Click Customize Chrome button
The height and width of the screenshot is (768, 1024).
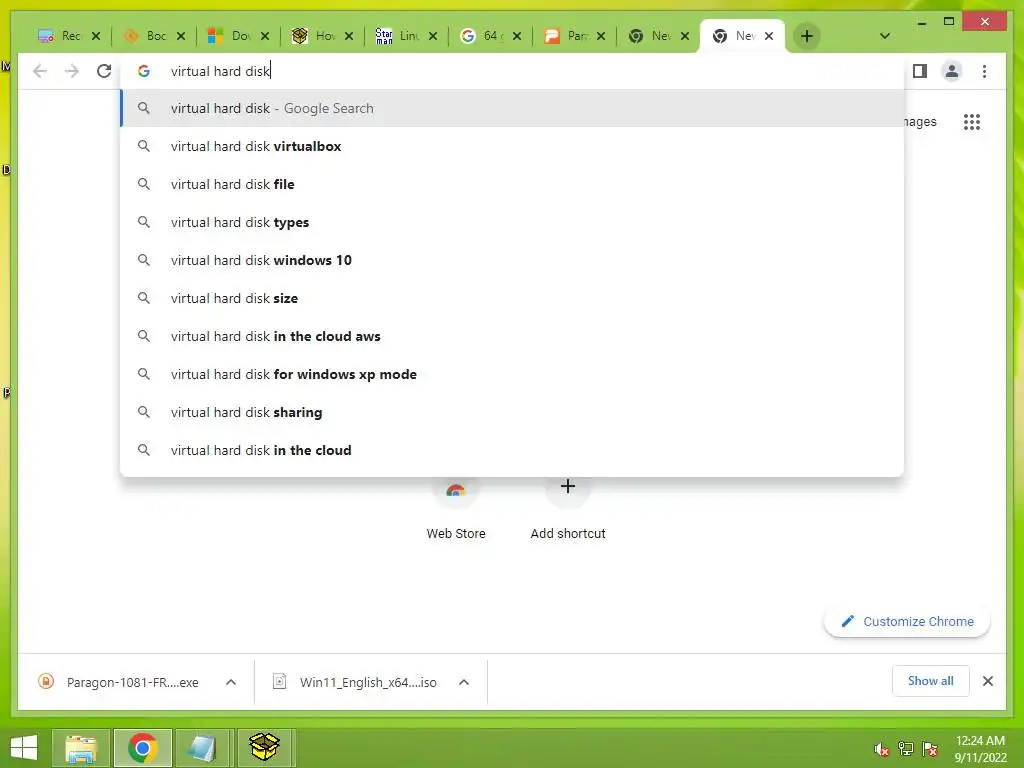(x=907, y=622)
